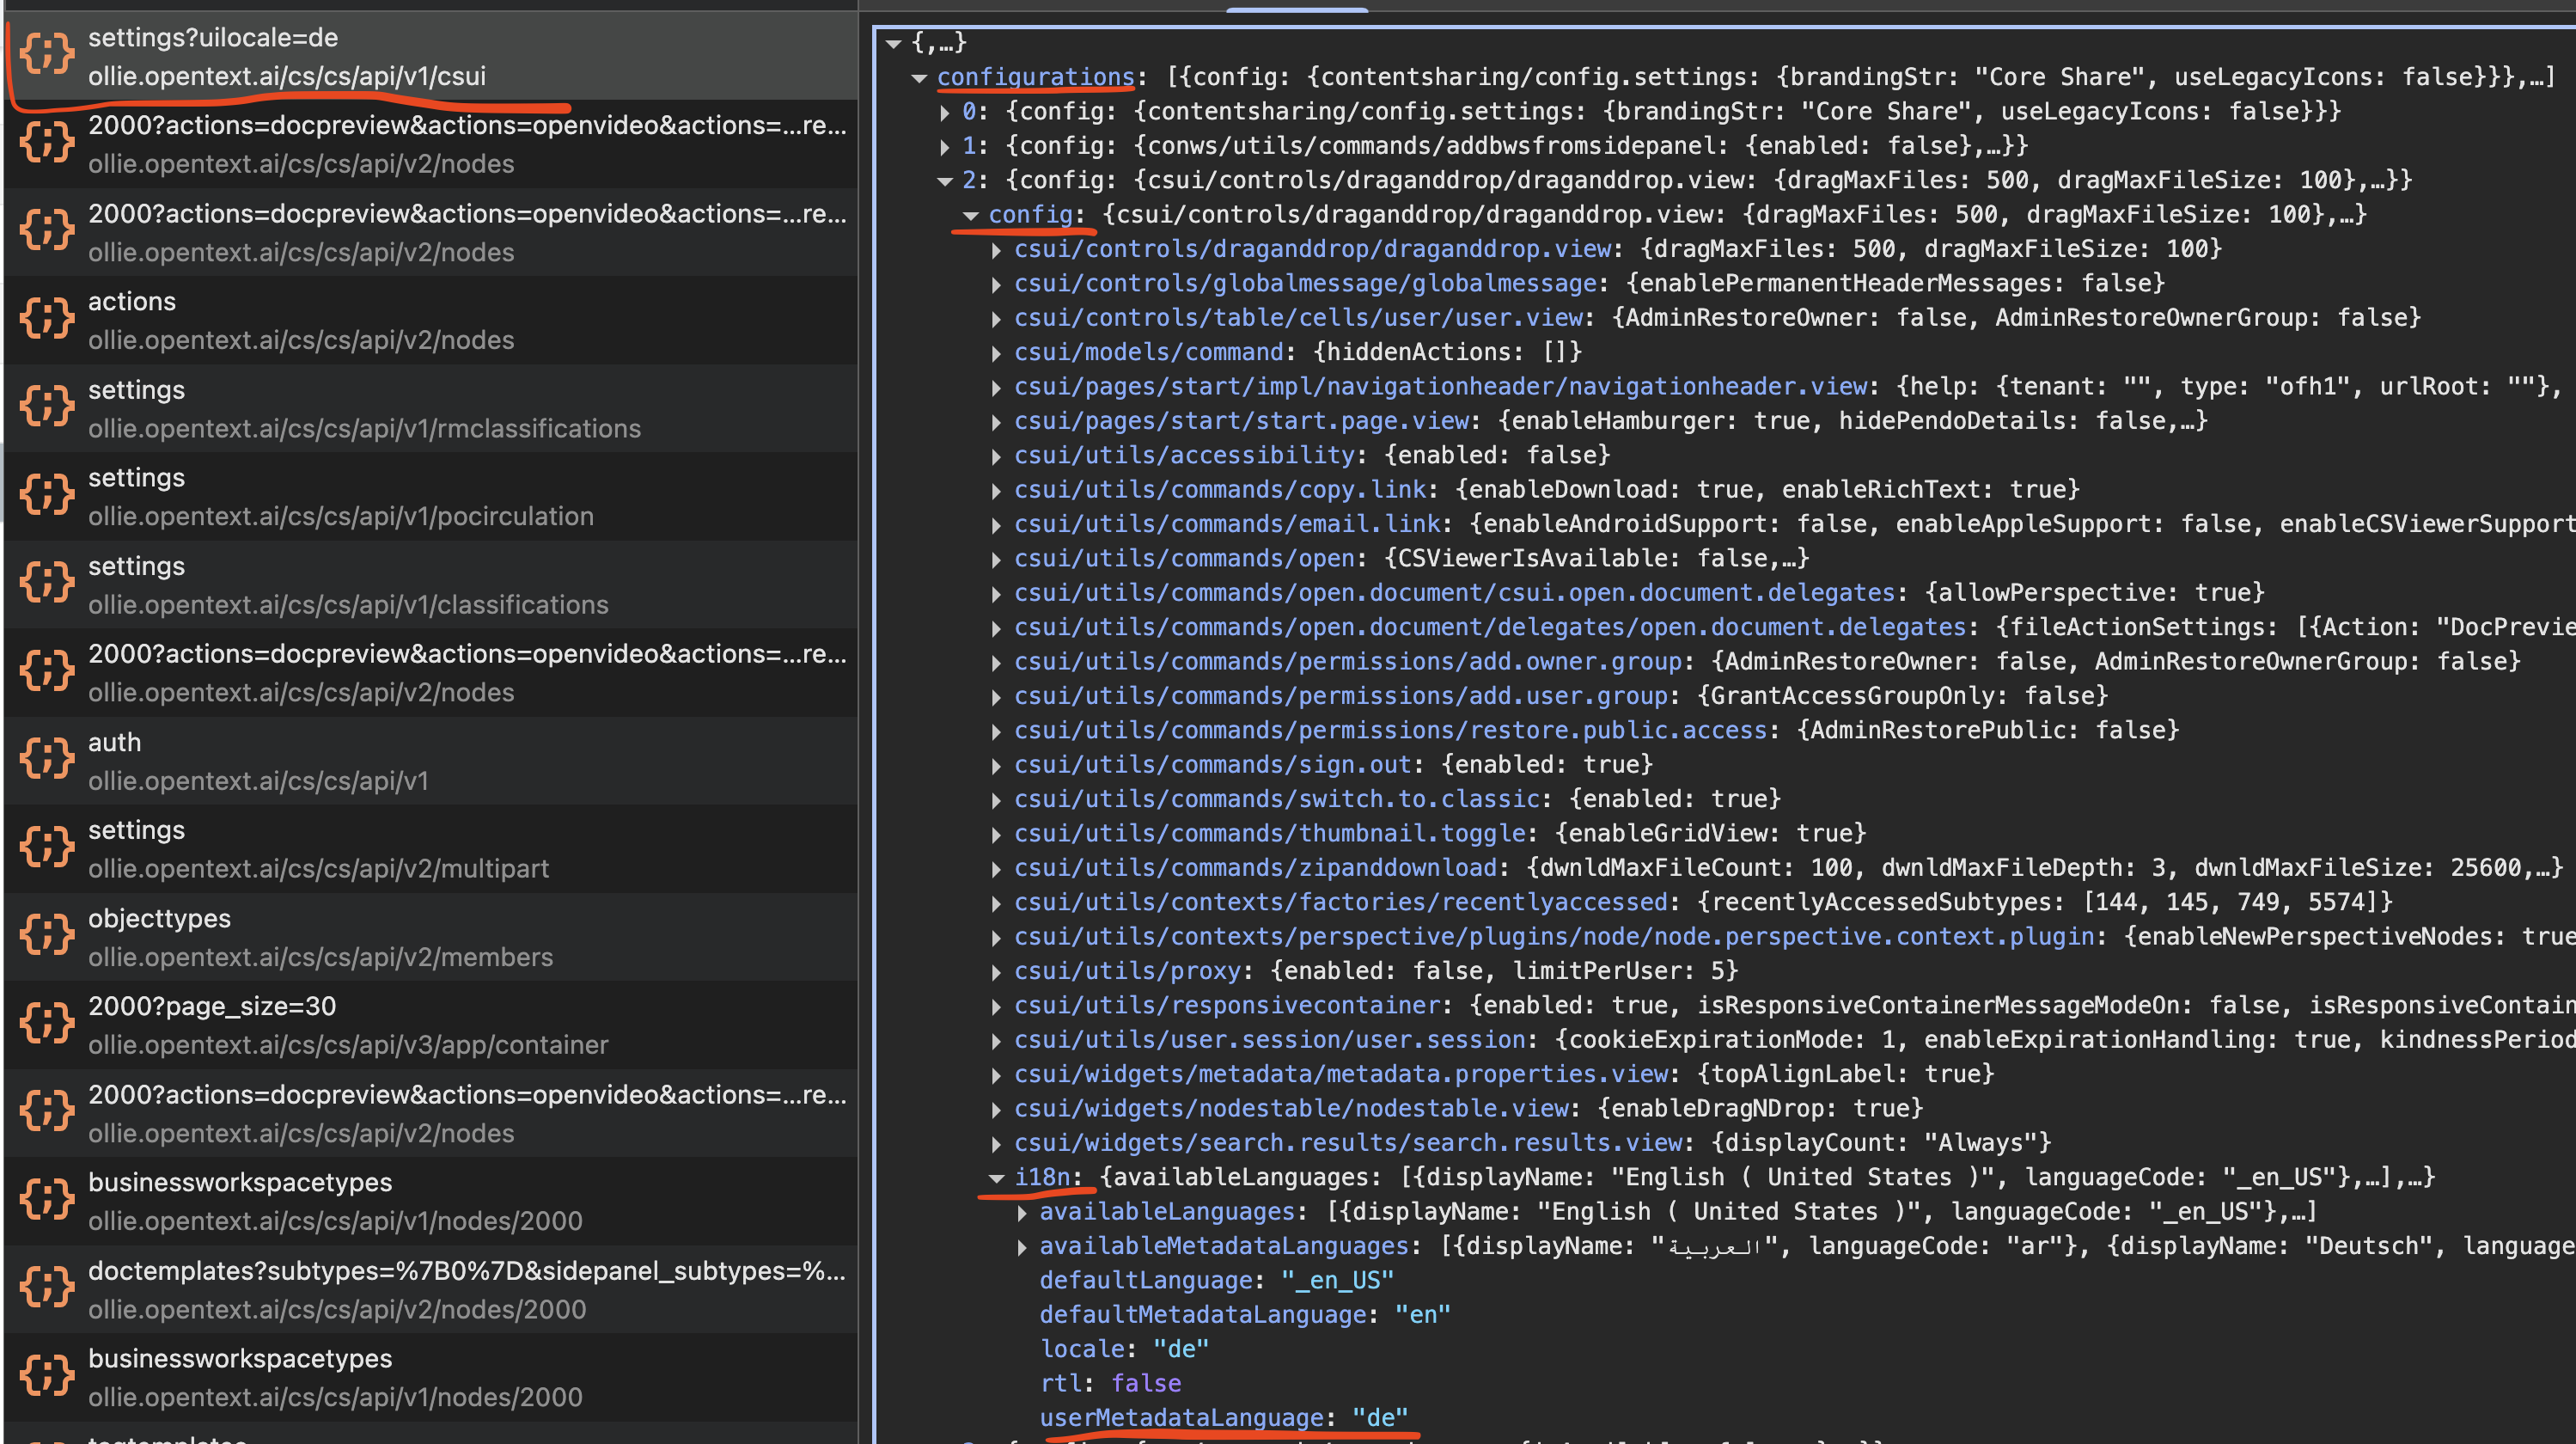The width and height of the screenshot is (2576, 1444).
Task: Click the rtl false property
Action: pos(1110,1383)
